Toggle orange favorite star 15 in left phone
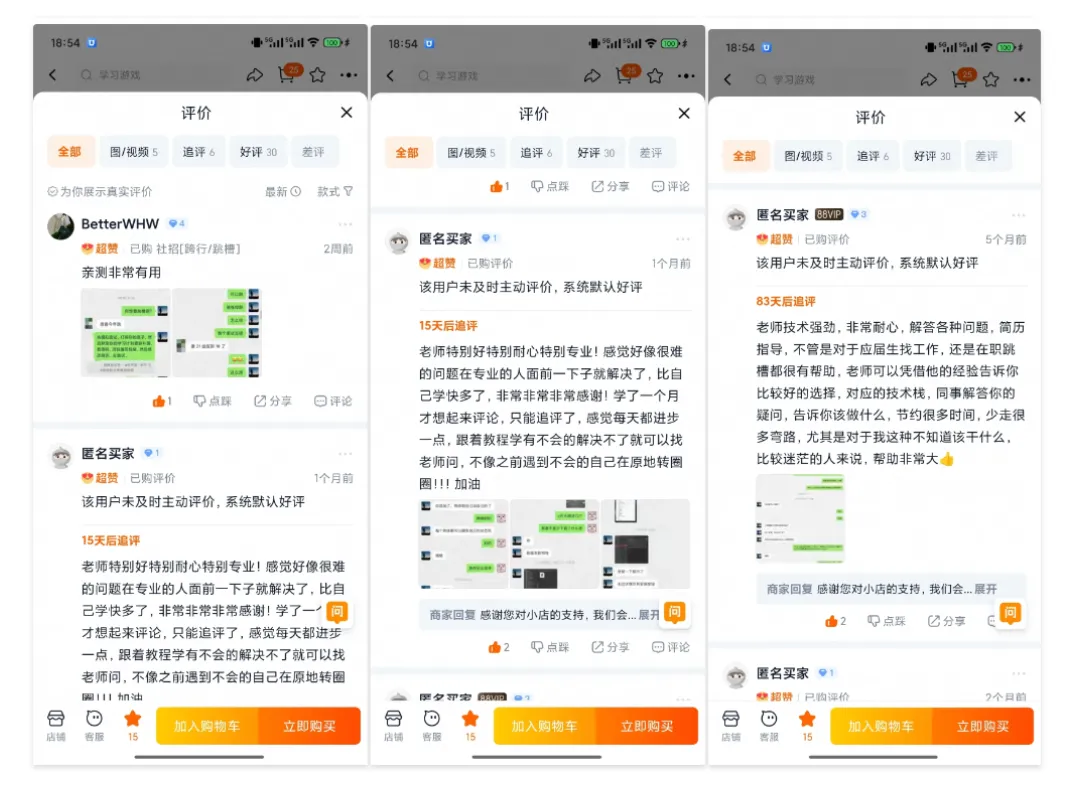The image size is (1082, 797). (x=132, y=725)
